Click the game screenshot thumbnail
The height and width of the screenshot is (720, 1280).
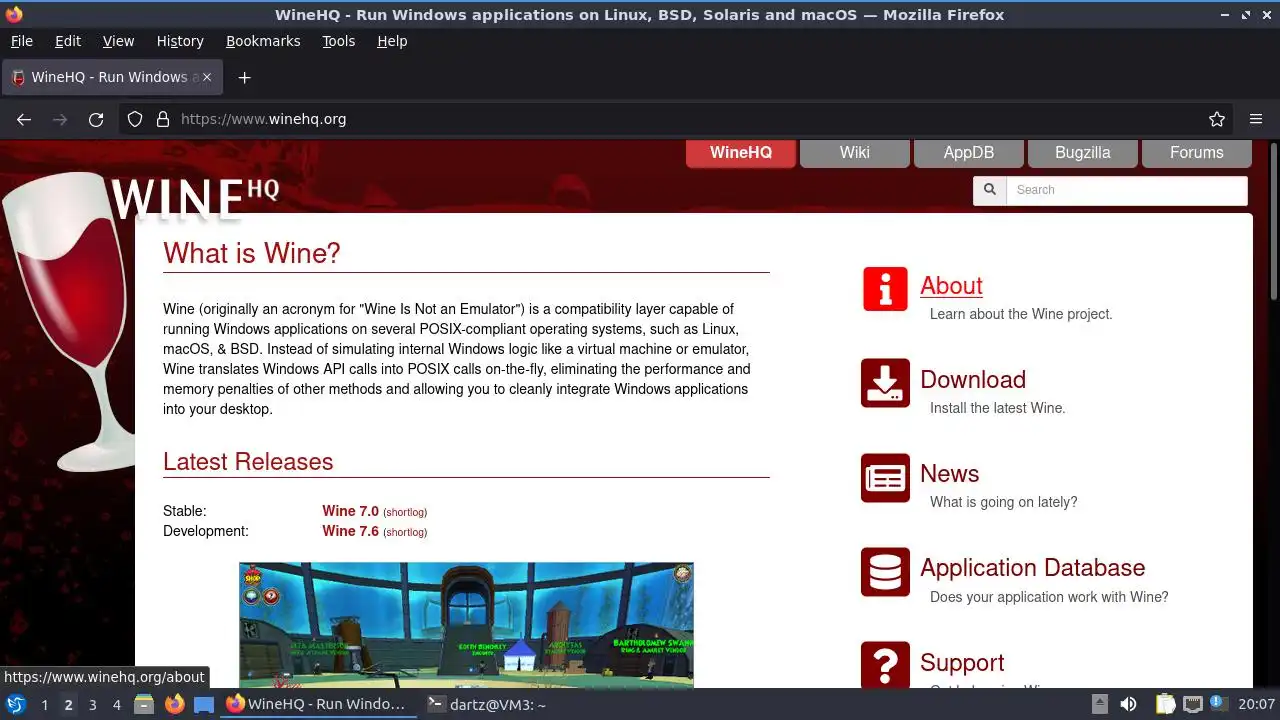[x=466, y=624]
